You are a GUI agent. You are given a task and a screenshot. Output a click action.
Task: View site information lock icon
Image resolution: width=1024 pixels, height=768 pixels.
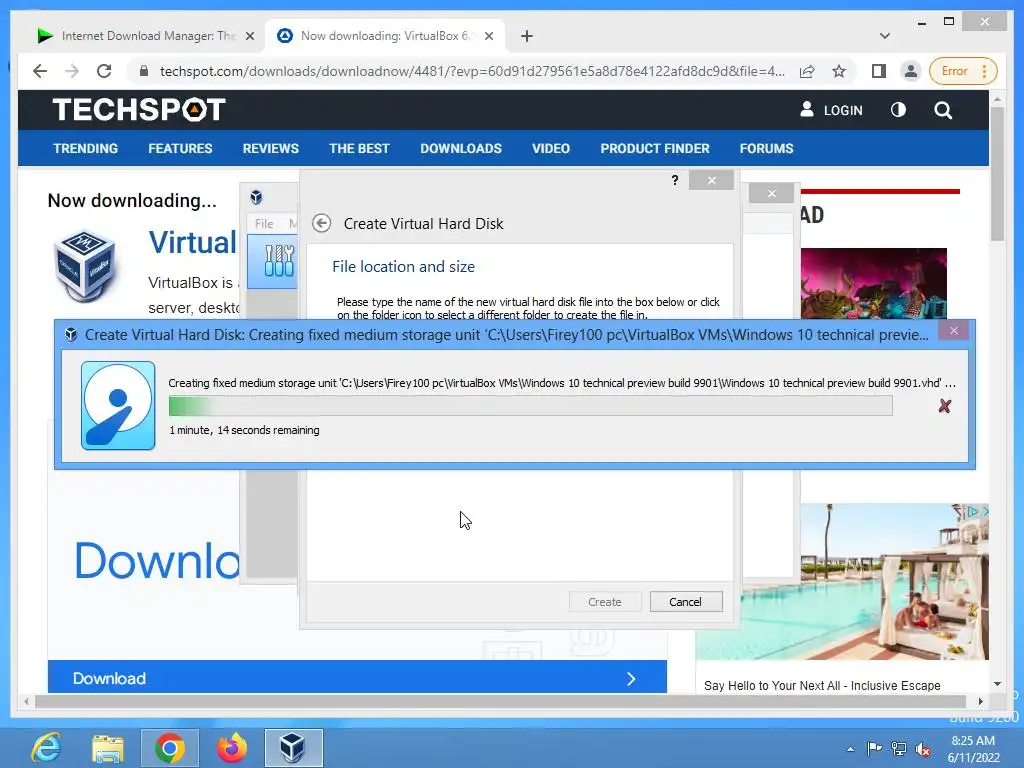[144, 71]
